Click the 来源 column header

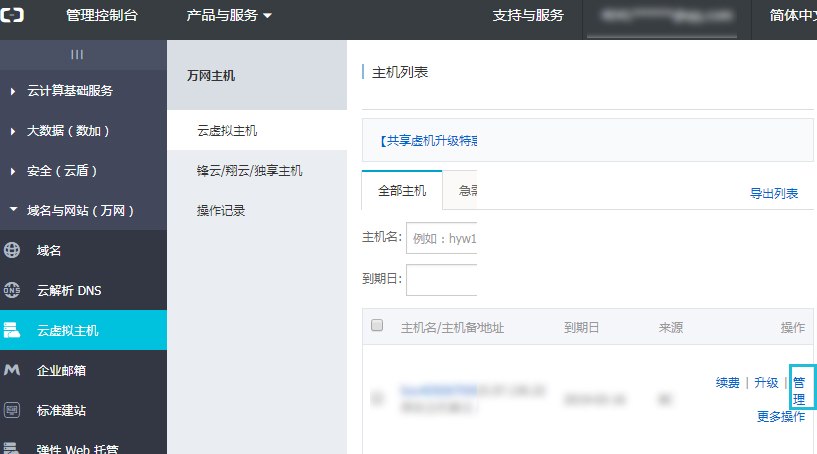pos(671,328)
